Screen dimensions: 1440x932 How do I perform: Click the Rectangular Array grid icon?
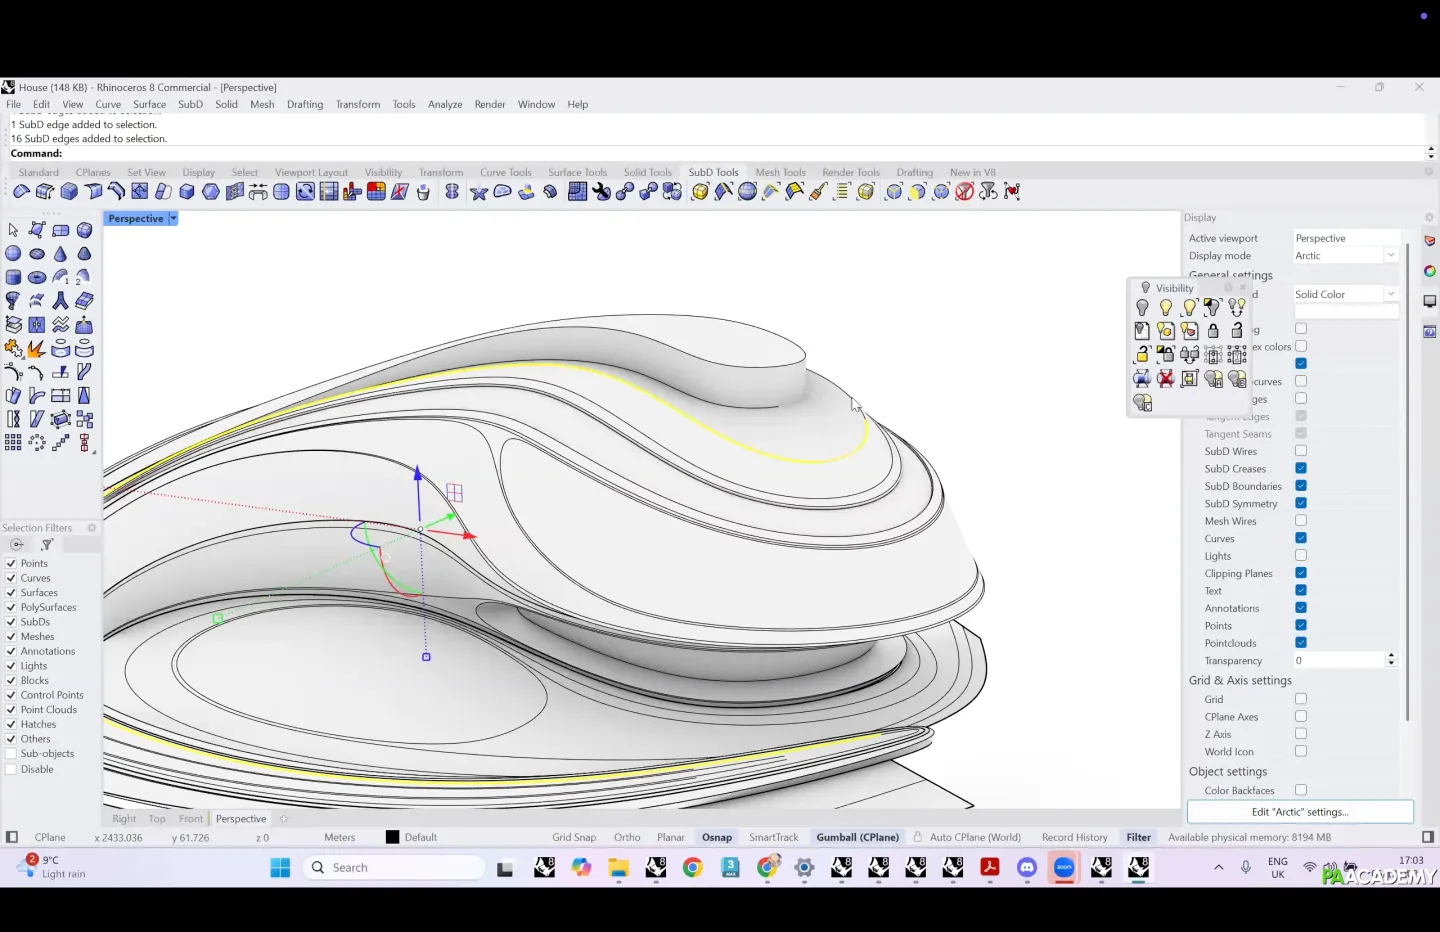click(x=13, y=443)
